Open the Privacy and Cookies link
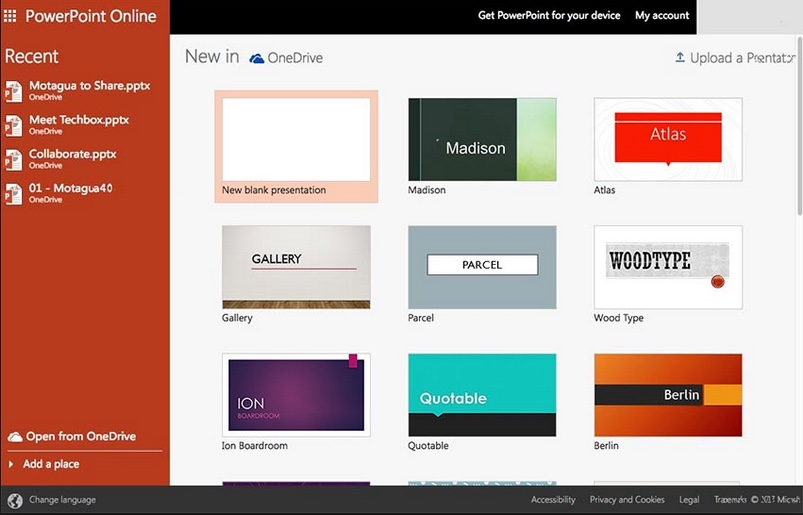Viewport: 803px width, 515px height. tap(627, 500)
